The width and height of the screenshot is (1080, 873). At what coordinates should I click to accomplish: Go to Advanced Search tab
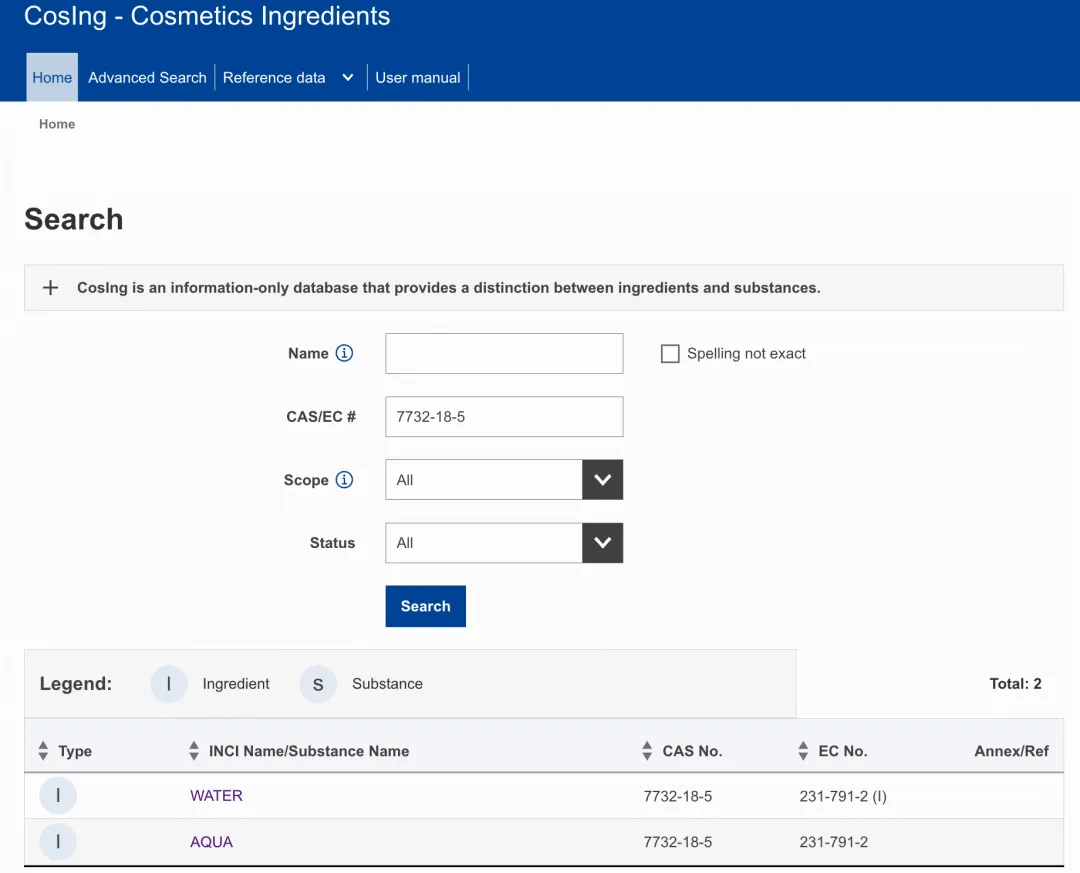click(147, 78)
